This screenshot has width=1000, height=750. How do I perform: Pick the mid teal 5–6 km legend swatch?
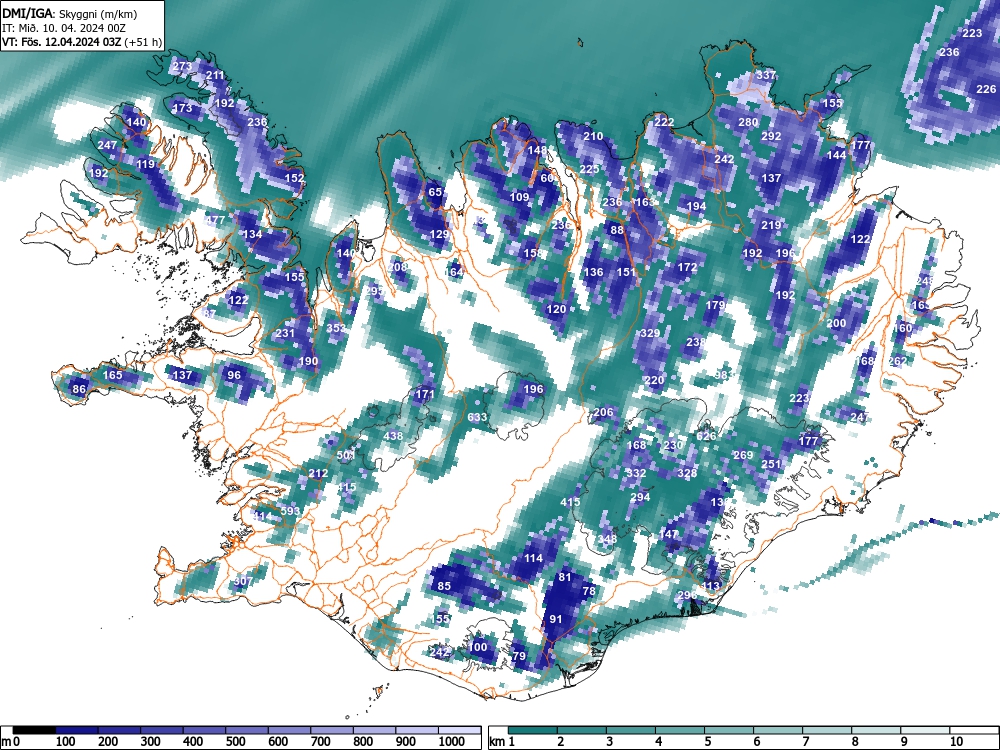click(729, 730)
